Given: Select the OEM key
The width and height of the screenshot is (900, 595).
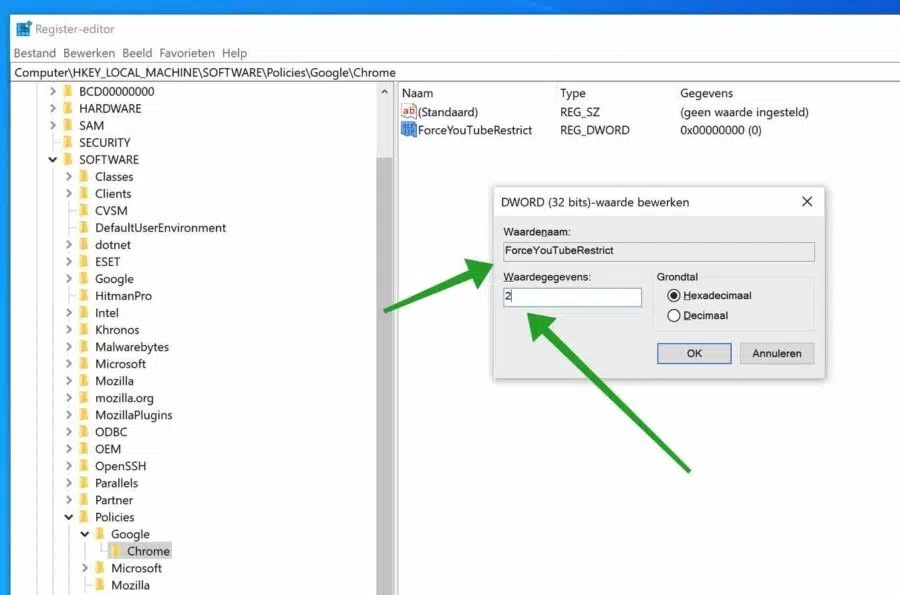Looking at the screenshot, I should pyautogui.click(x=108, y=449).
